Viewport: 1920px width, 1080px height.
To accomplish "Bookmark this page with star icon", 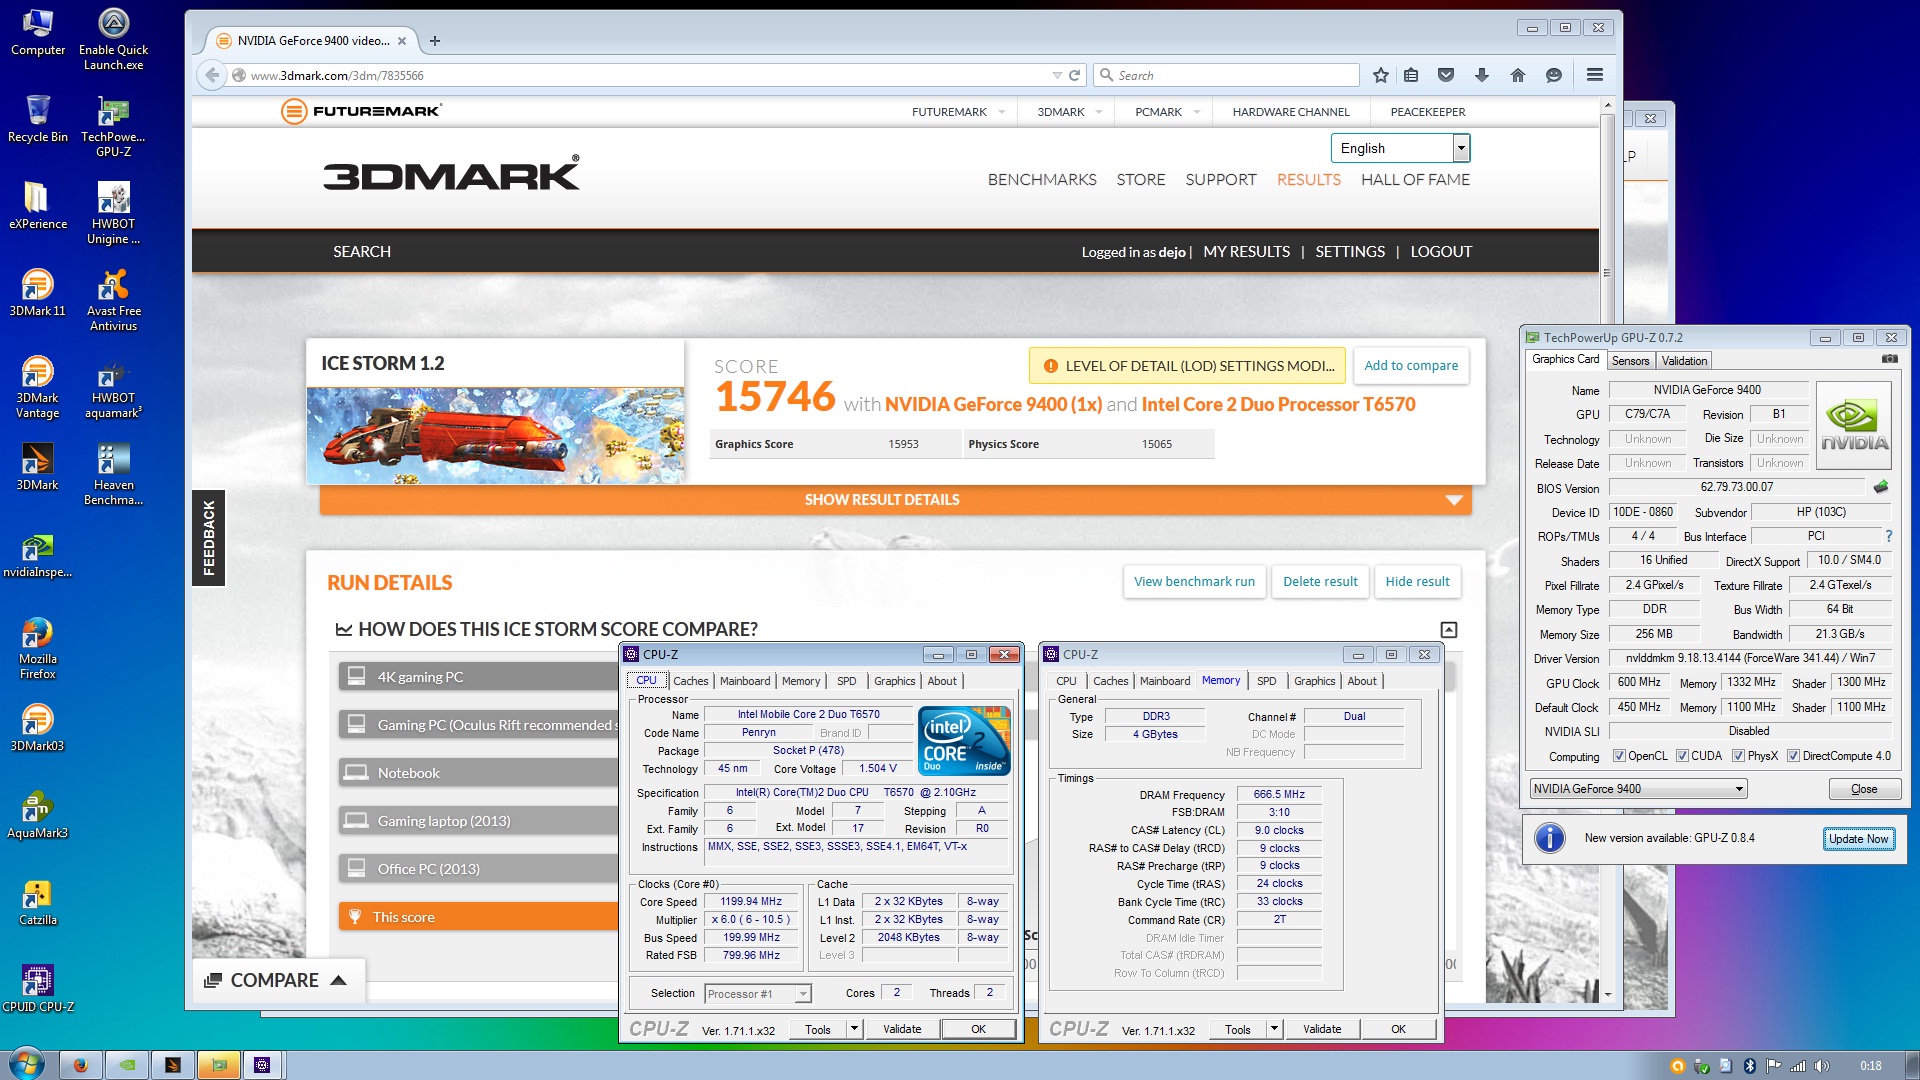I will point(1381,75).
